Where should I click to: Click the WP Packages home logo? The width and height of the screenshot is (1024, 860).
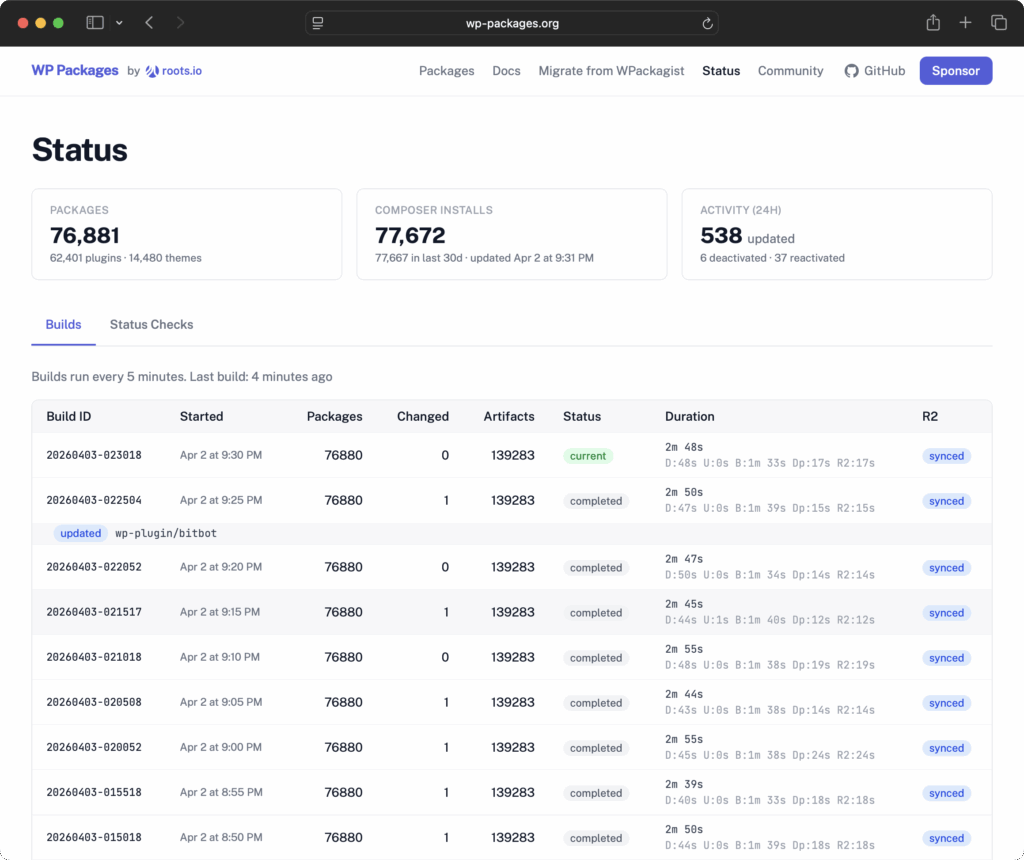click(x=75, y=71)
